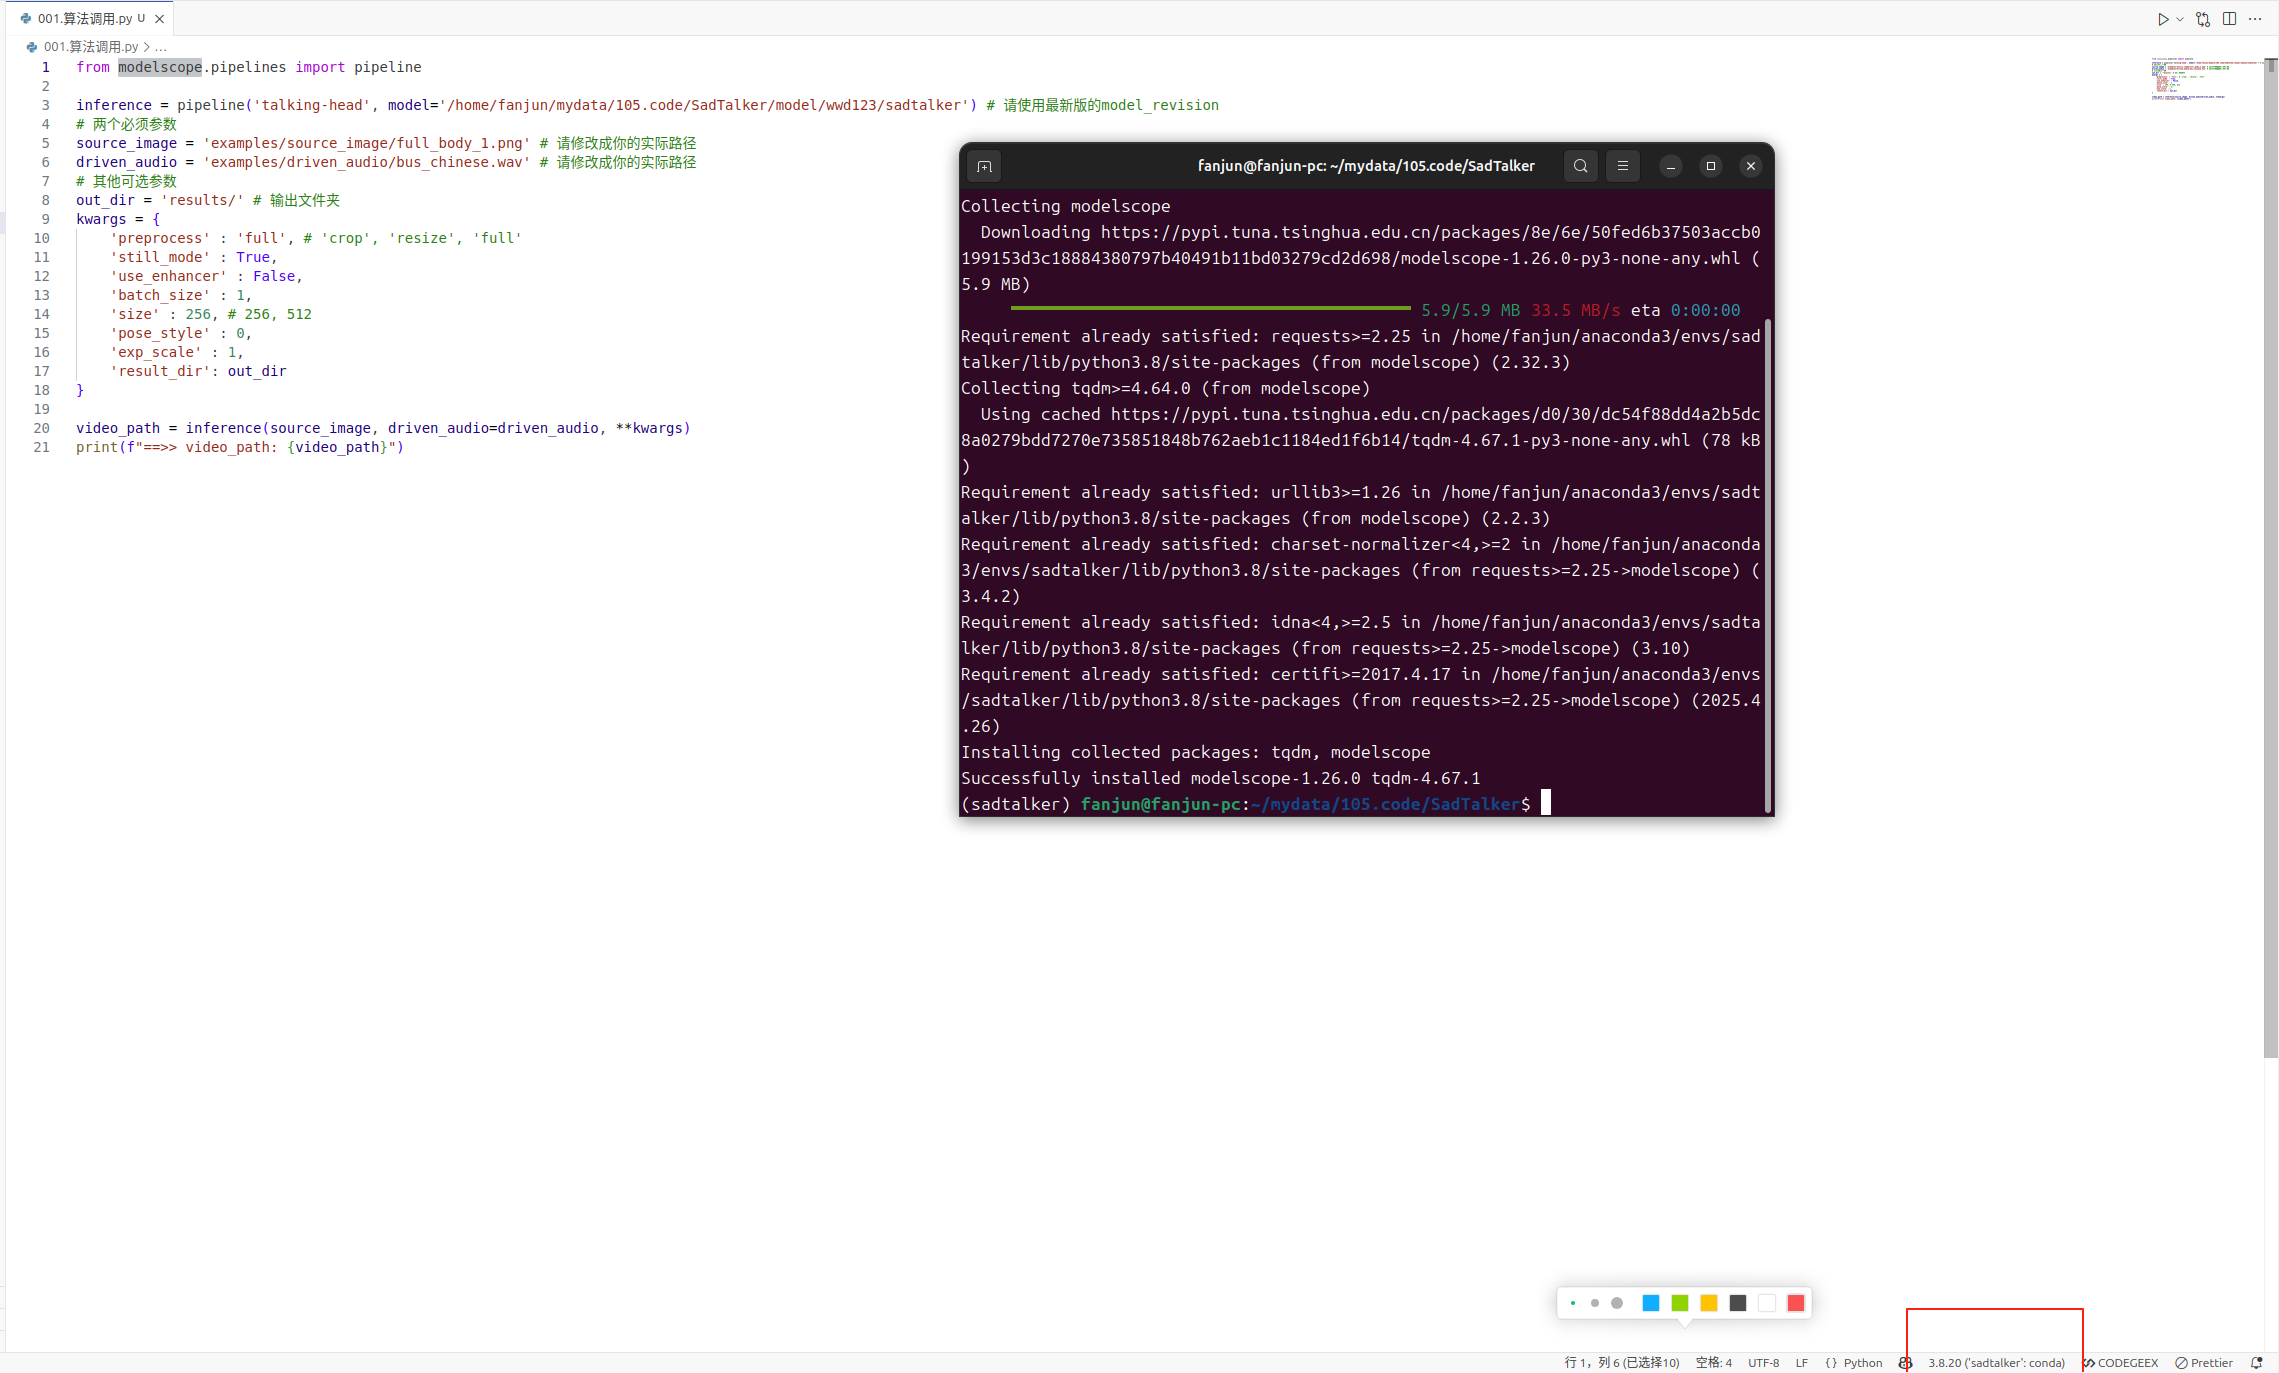Pick the red color swatch
Viewport: 2279px width, 1373px height.
click(x=1796, y=1303)
